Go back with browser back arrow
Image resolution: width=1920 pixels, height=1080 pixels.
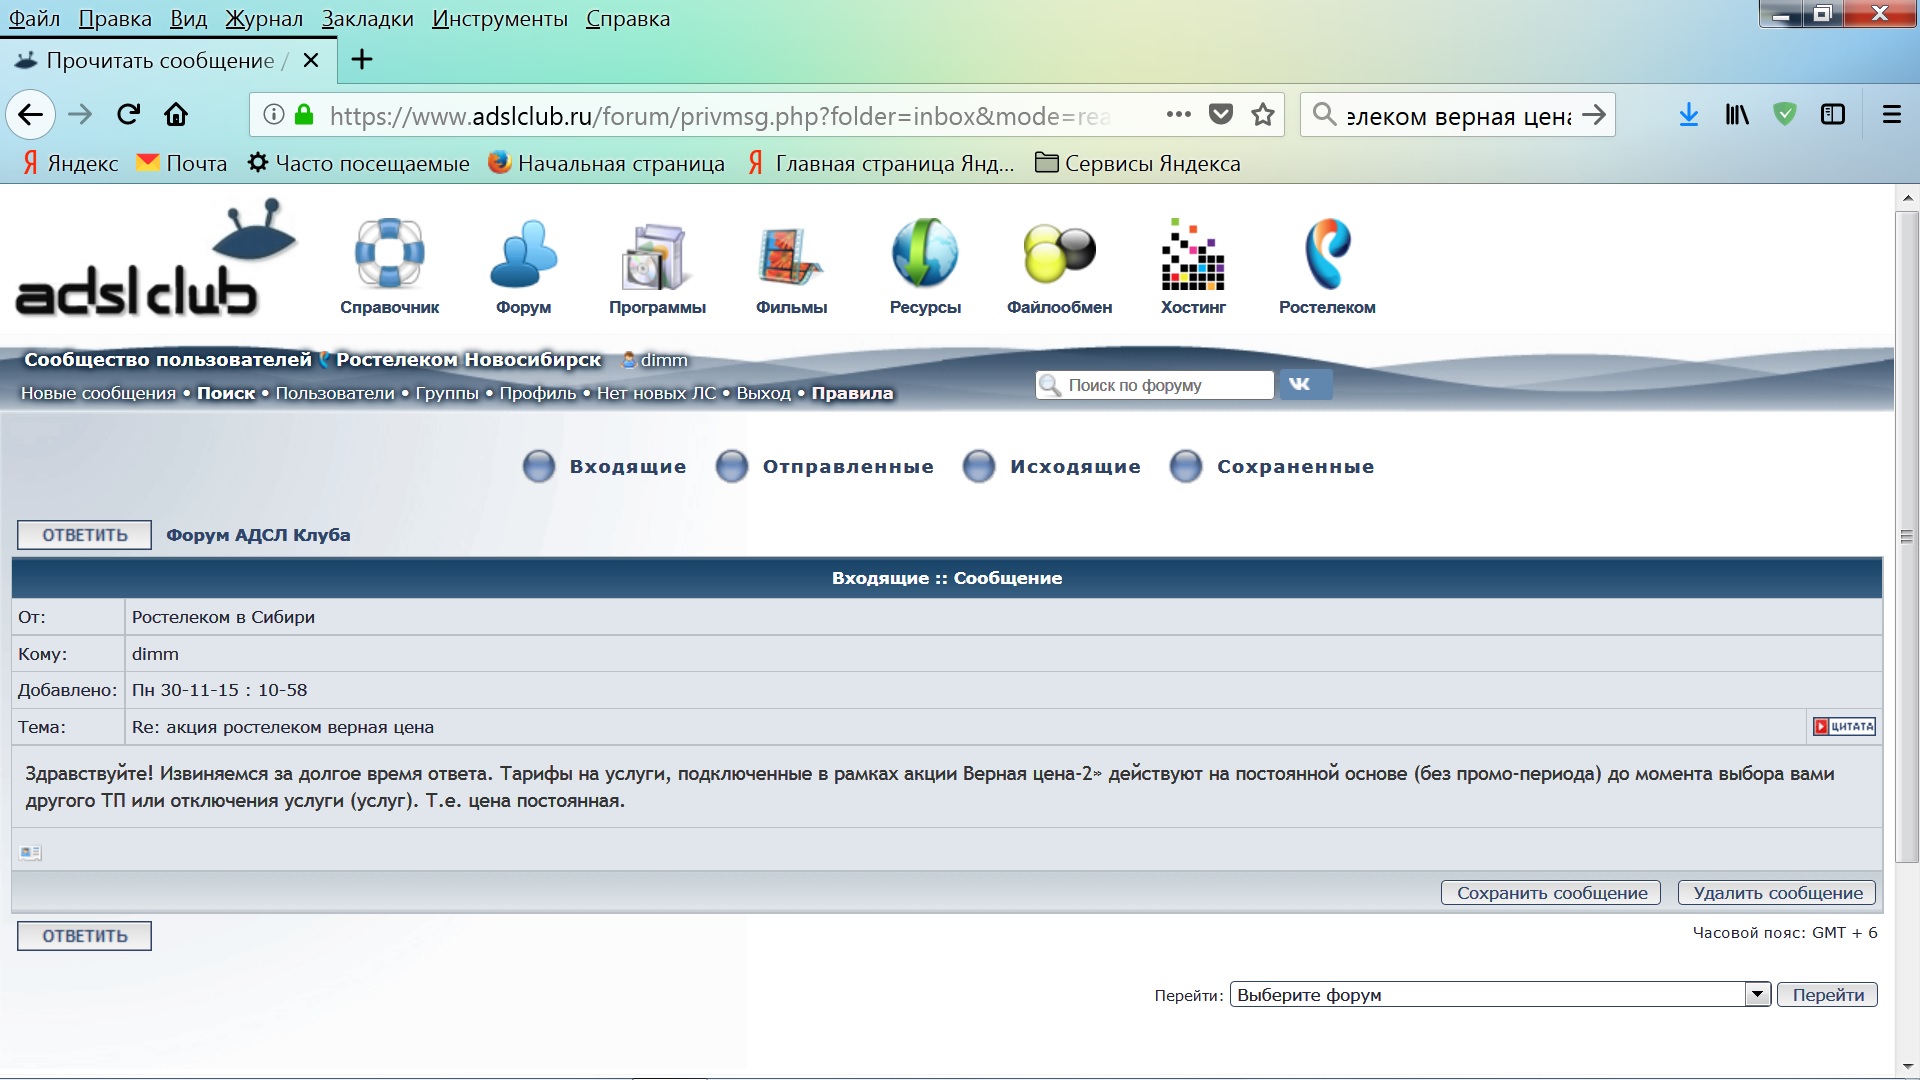[31, 115]
